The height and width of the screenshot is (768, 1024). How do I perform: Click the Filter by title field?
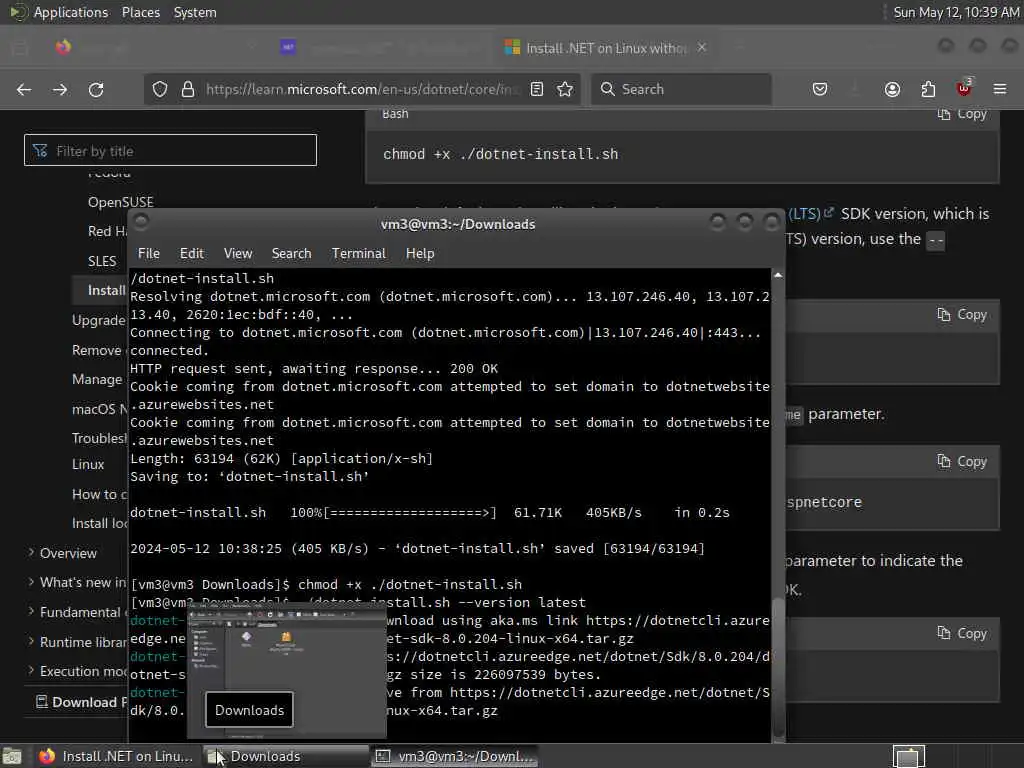[170, 151]
